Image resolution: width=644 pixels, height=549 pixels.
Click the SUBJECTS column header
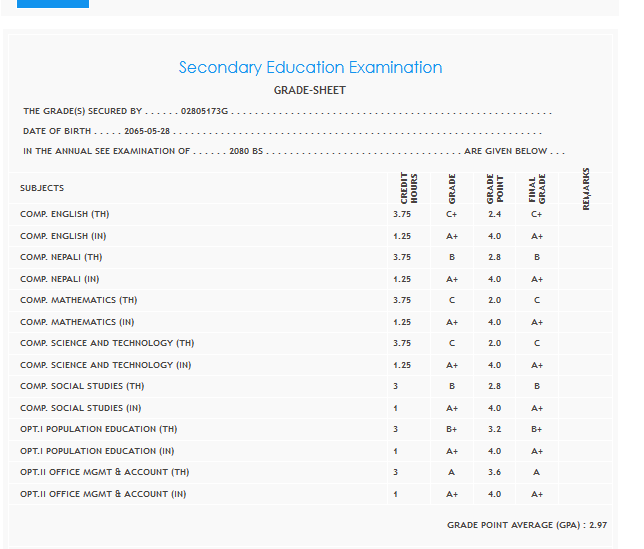click(x=42, y=188)
